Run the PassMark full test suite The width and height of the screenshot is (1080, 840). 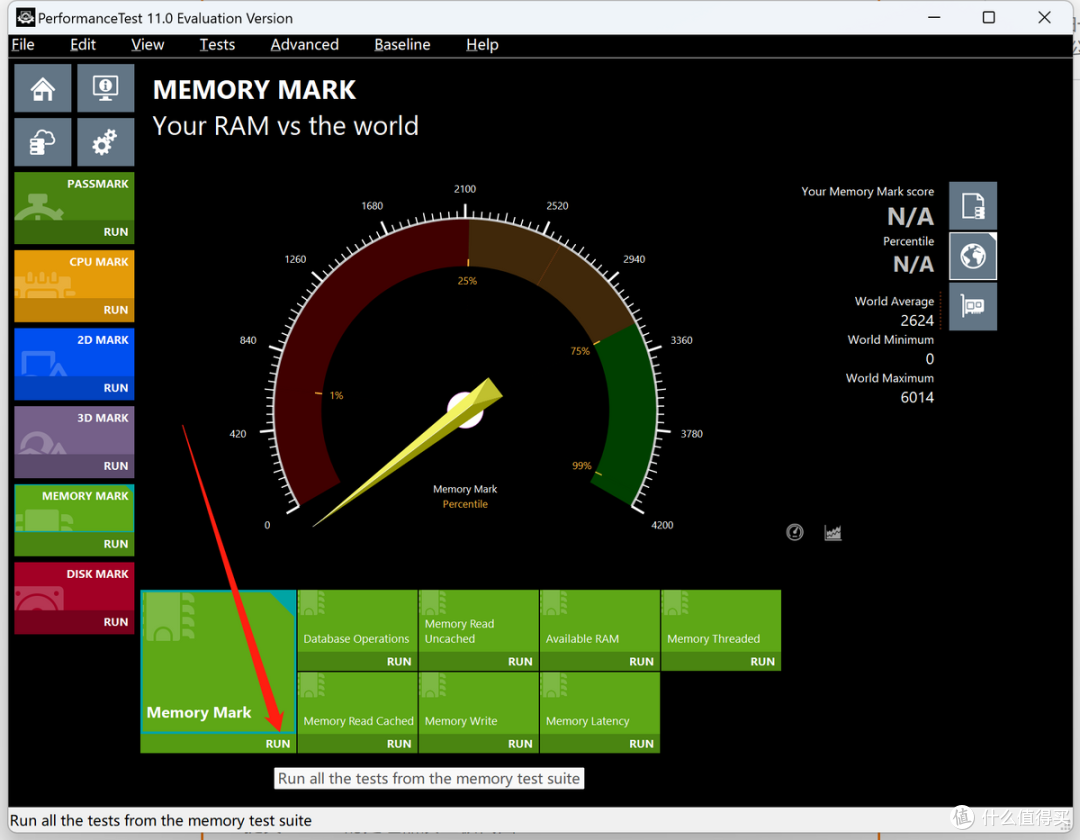click(116, 232)
